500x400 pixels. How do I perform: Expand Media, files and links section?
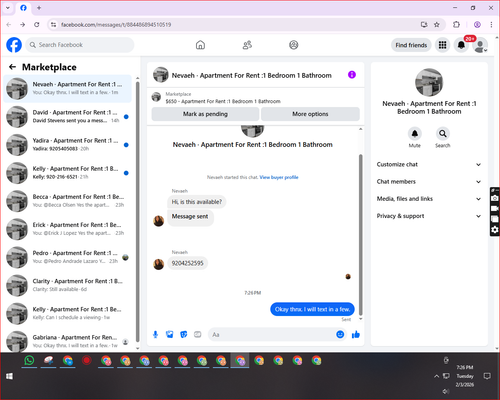click(429, 199)
